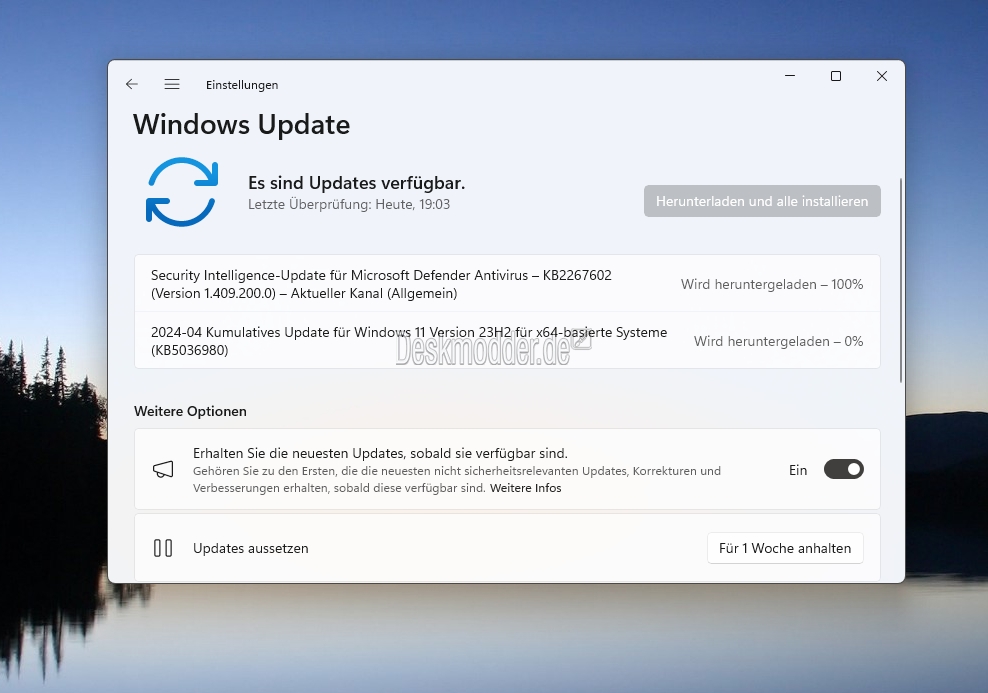Select the Defender Antivirus KB2267602 update row
Image resolution: width=988 pixels, height=693 pixels.
507,284
